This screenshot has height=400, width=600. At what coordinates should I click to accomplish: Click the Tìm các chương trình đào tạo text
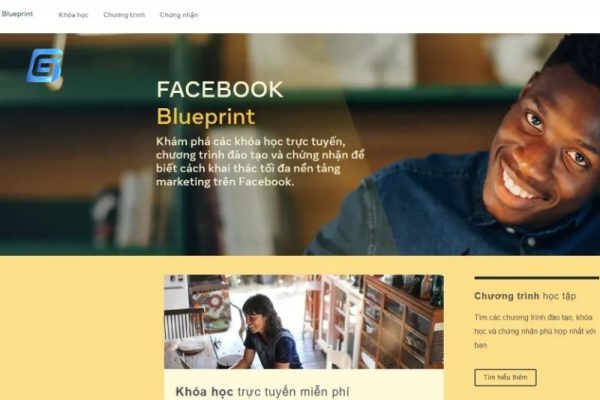[535, 331]
